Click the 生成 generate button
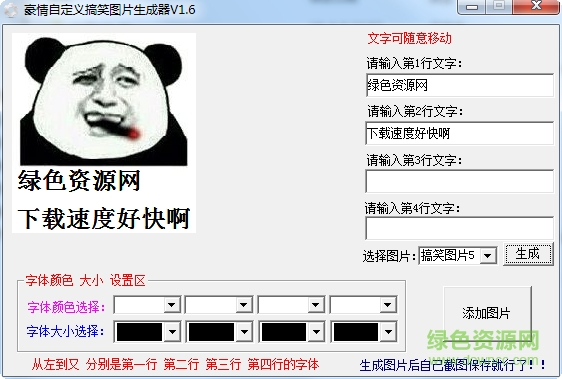 [x=528, y=254]
